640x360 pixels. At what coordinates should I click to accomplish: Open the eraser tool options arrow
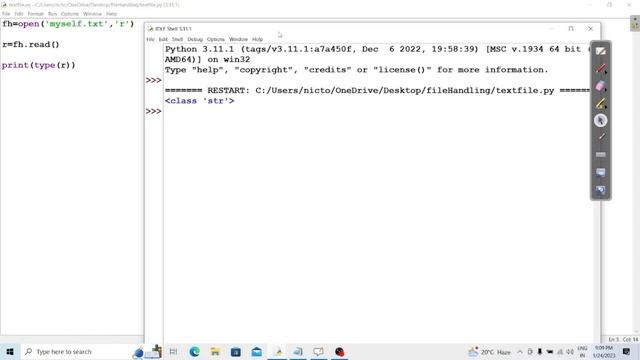pyautogui.click(x=606, y=90)
